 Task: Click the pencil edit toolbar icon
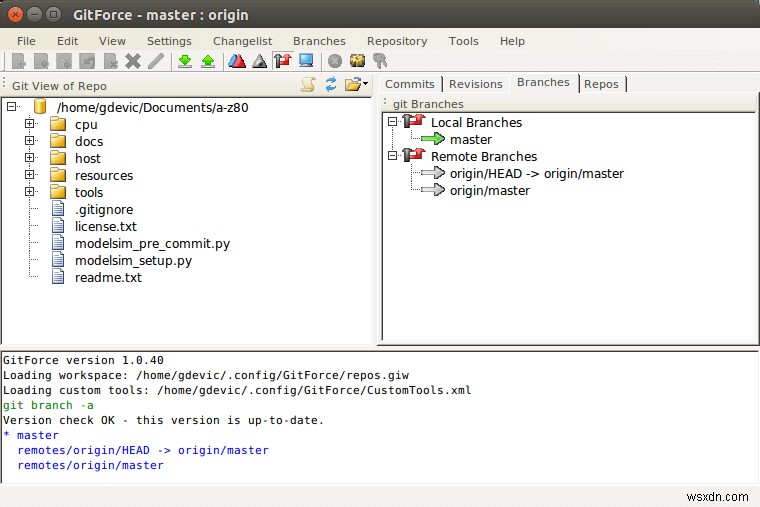click(156, 61)
